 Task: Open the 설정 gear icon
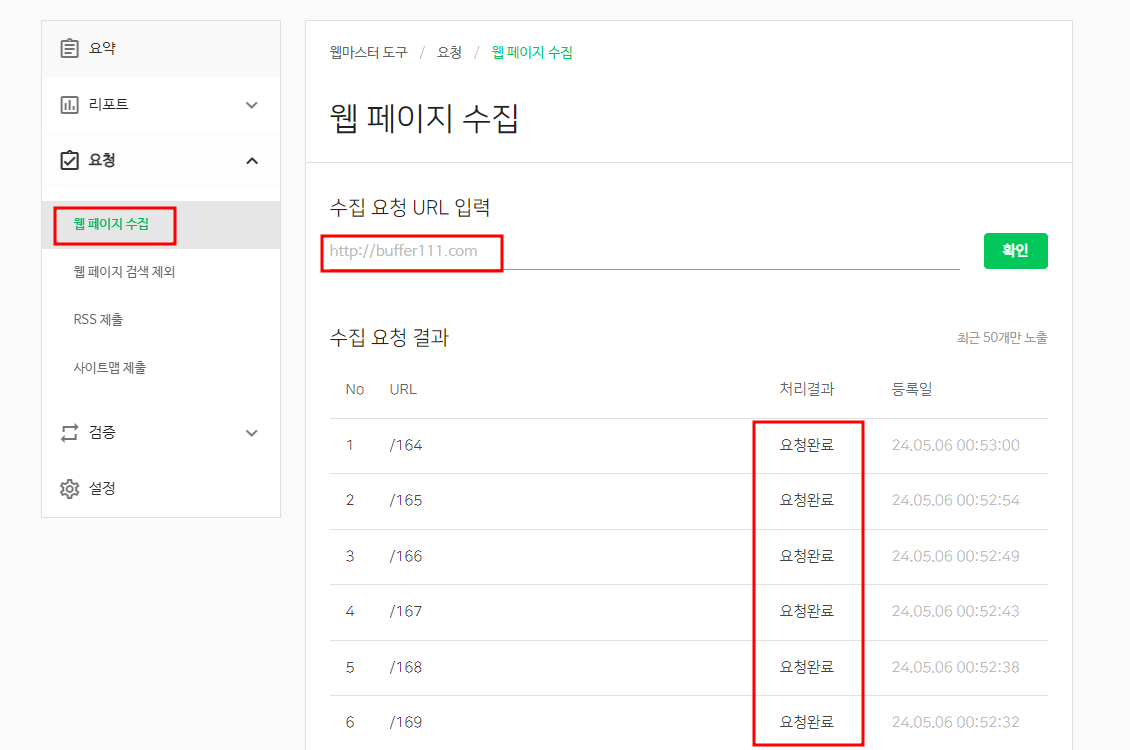[68, 488]
